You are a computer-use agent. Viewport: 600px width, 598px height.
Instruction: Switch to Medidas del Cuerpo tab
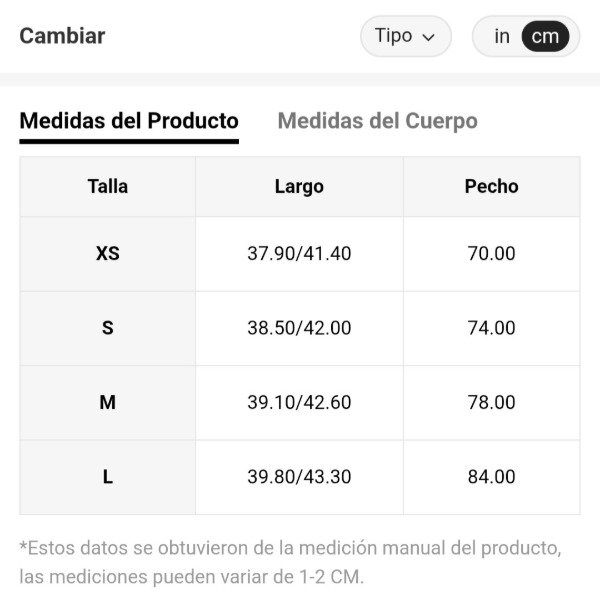377,121
